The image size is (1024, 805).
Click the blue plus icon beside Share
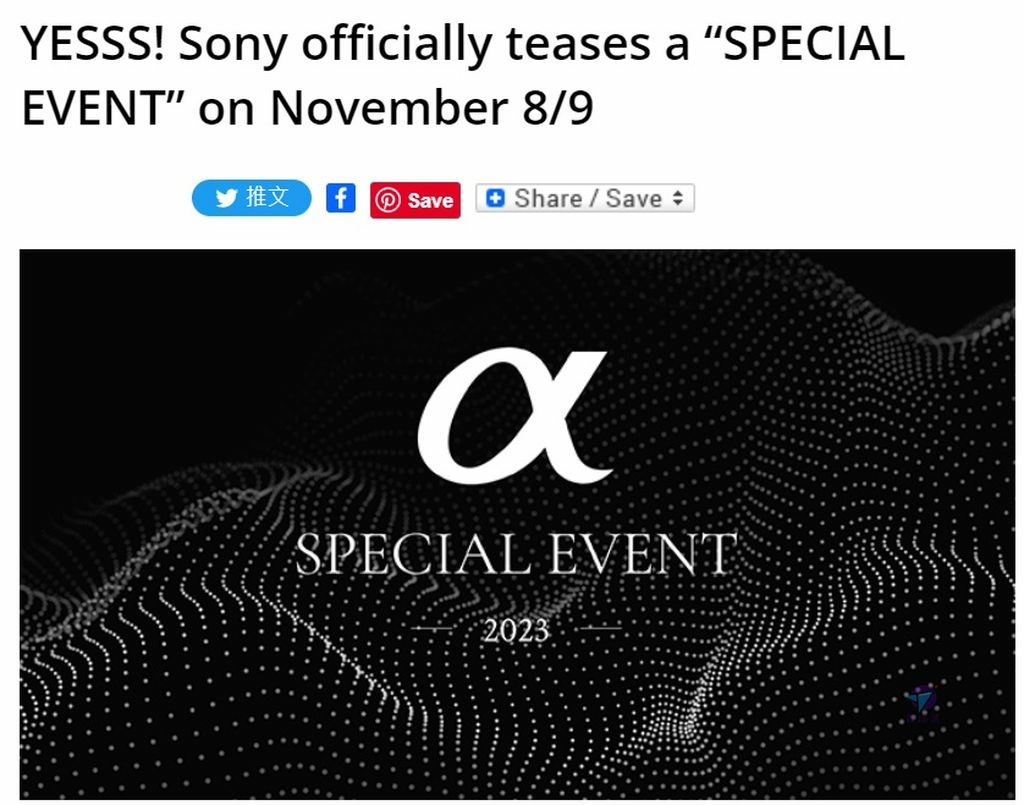[x=496, y=198]
